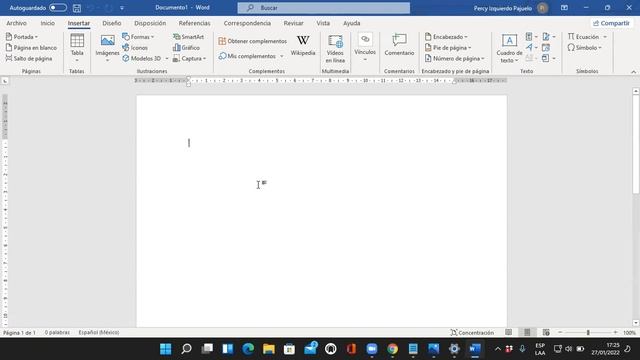Click the Buscar search box
Screen dimensions: 640x360
point(324,8)
